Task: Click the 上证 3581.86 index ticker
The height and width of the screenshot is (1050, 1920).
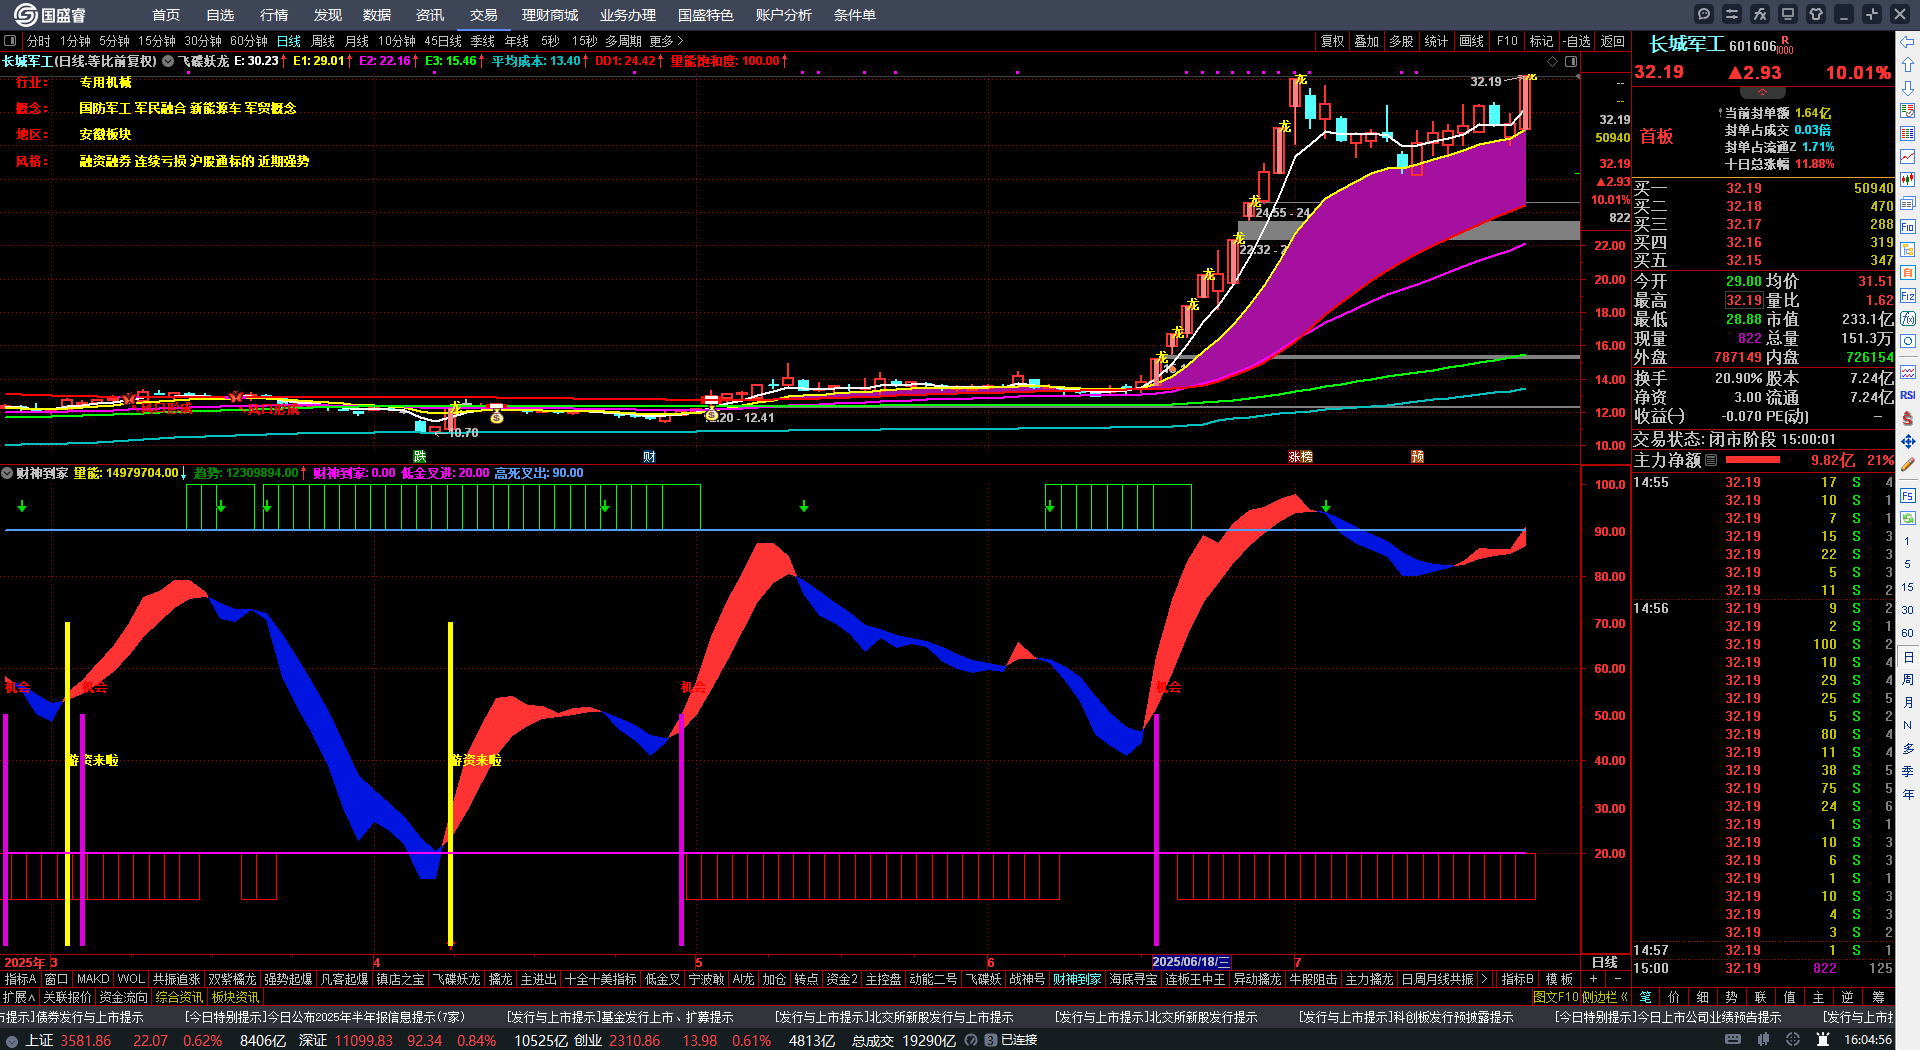Action: tap(69, 1040)
